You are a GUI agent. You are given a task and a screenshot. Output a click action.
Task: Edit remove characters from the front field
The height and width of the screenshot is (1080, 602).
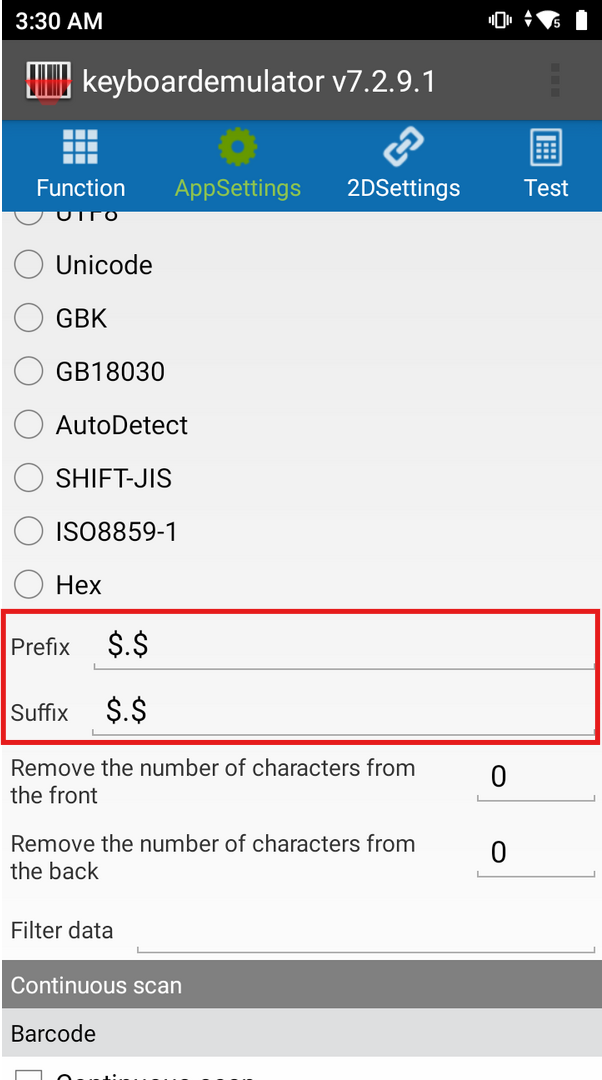tap(536, 777)
